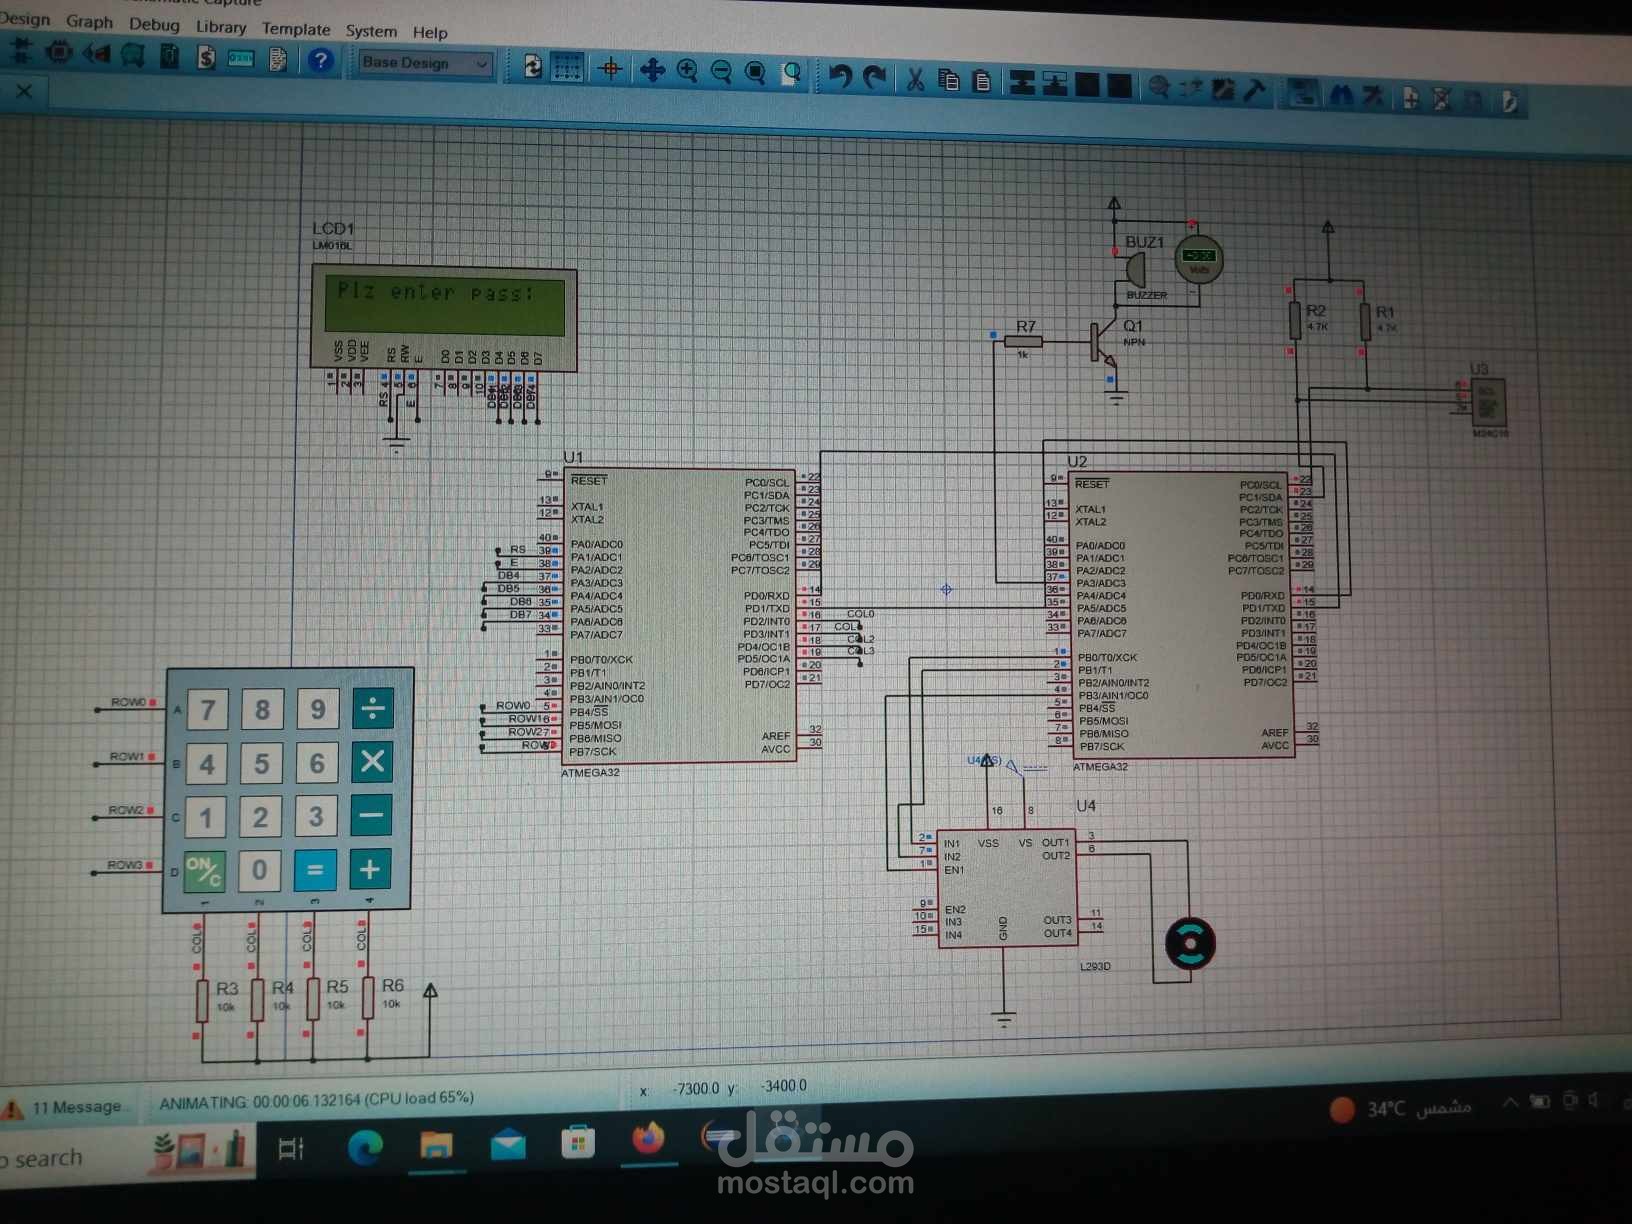Screen dimensions: 1632x1224
Task: Click the Zoom Out magnifier icon
Action: point(721,72)
